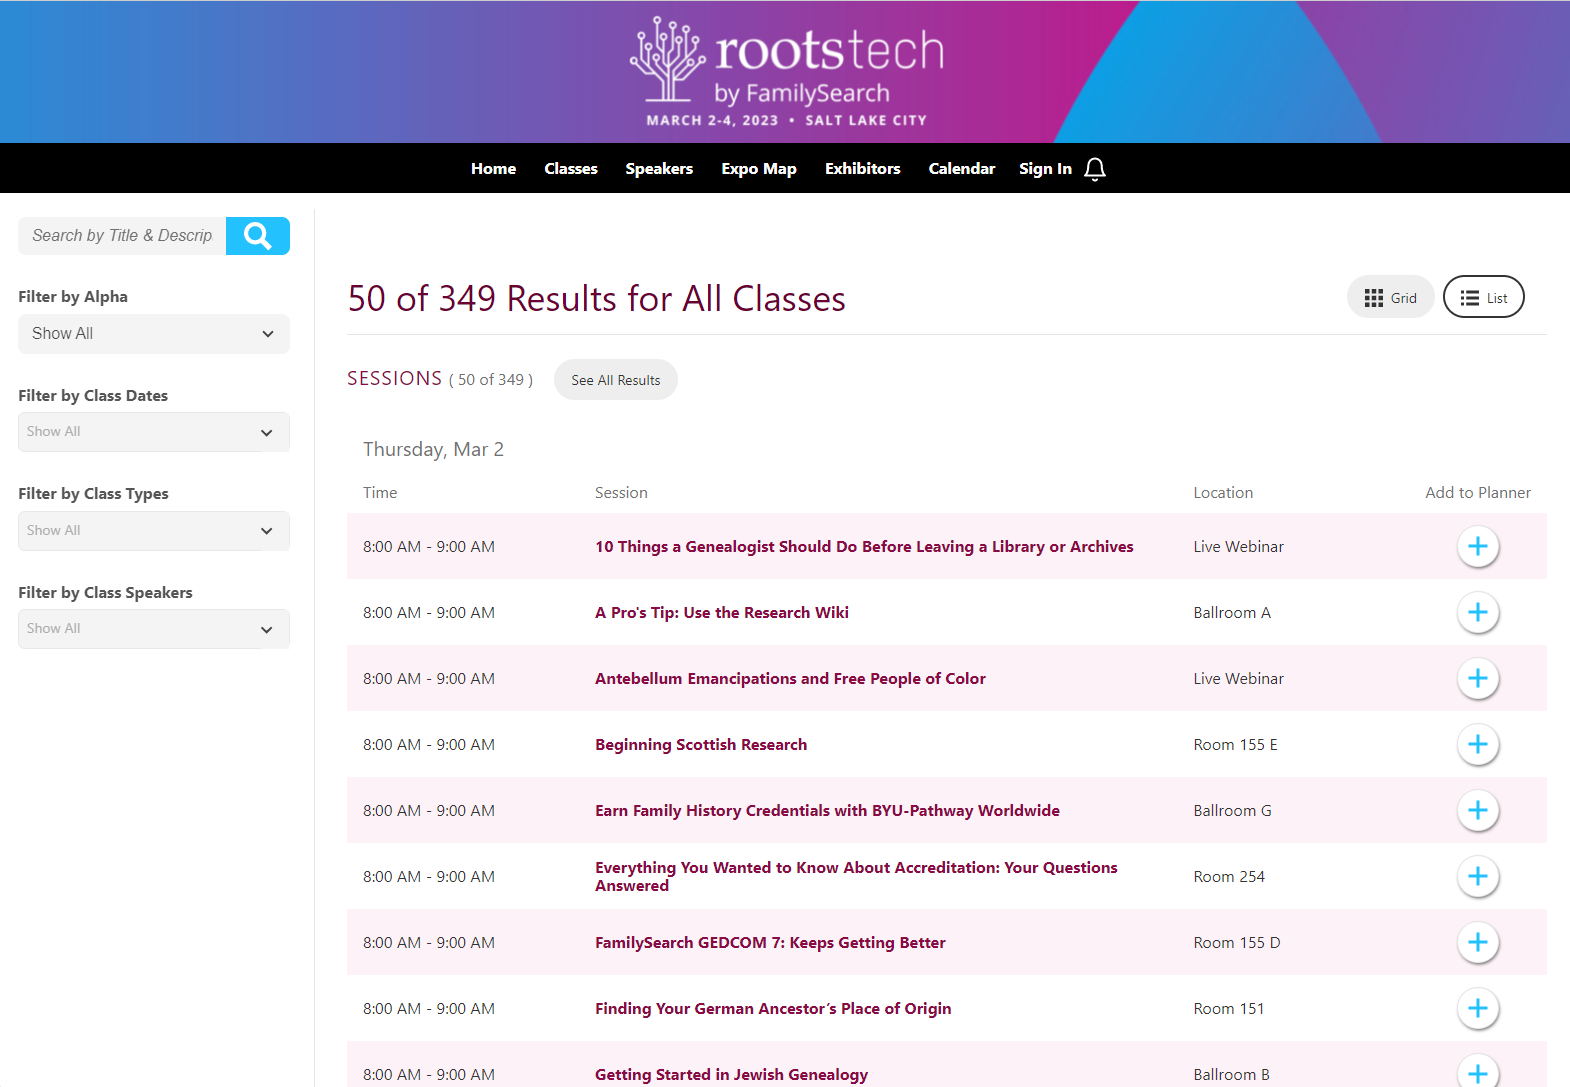Open the Exhibitors navigation item
Screen dimensions: 1570x1087
coord(863,169)
